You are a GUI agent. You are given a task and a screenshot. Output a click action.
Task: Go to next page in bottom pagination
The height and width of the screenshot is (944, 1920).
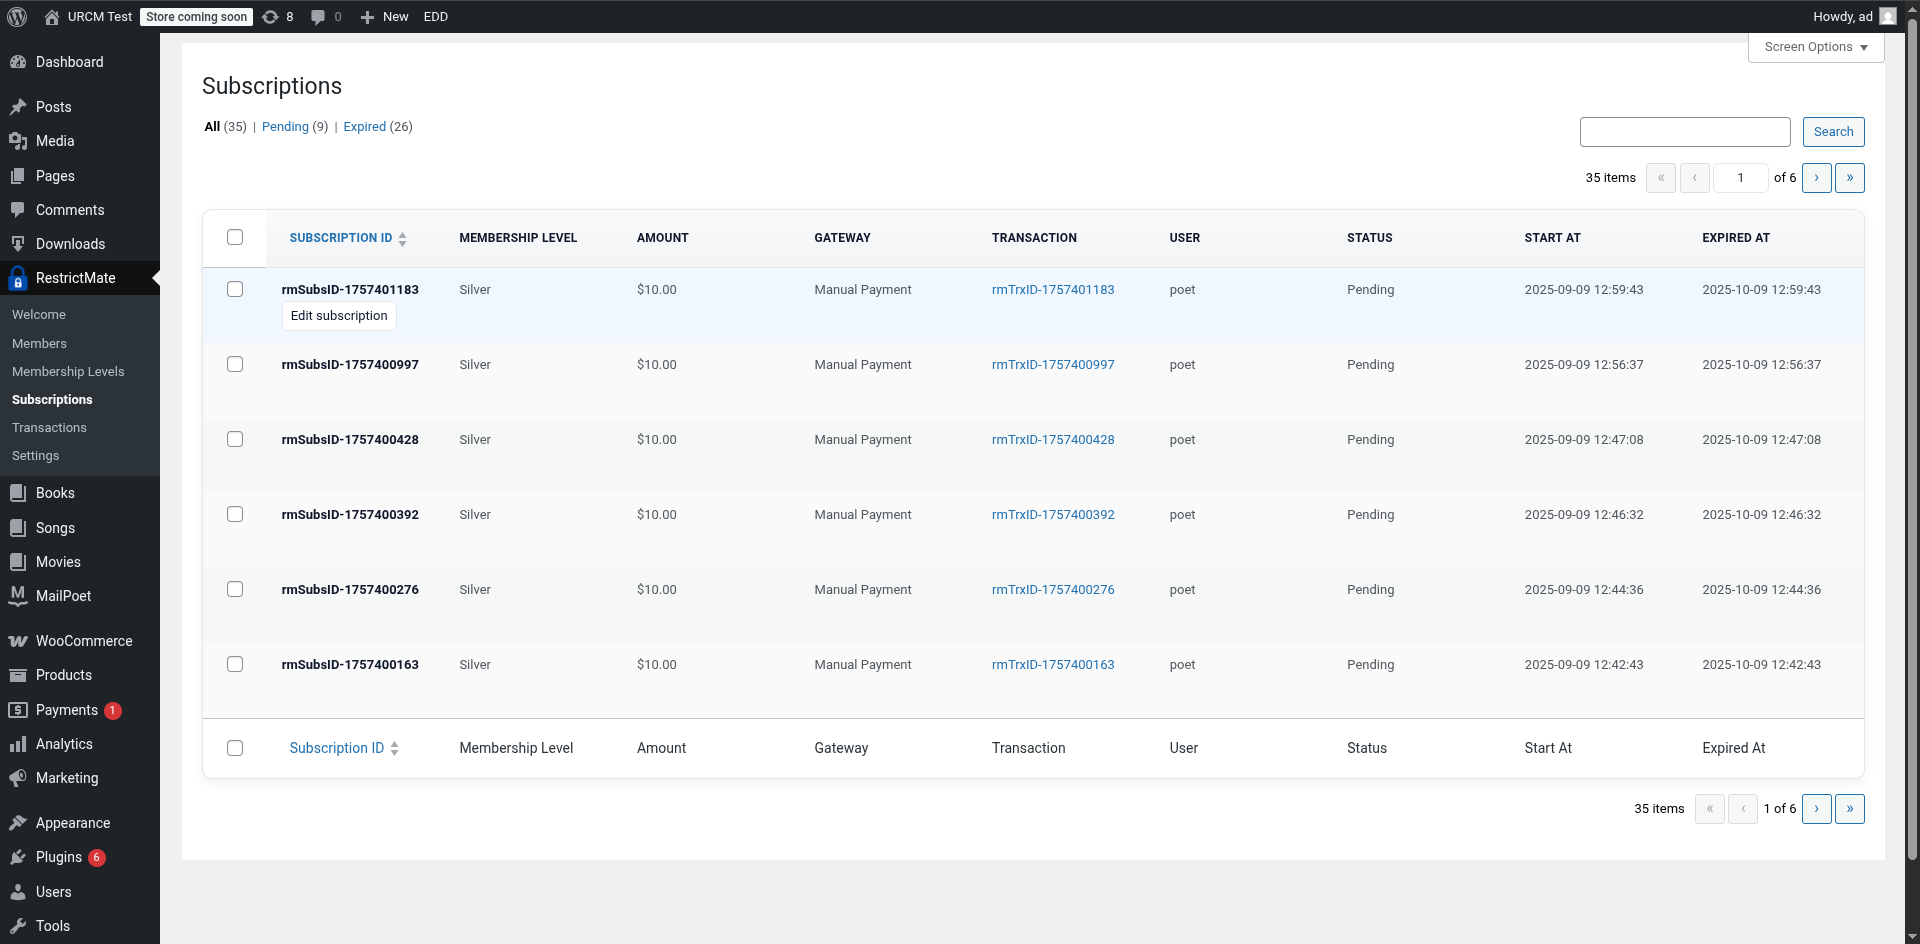(1817, 809)
